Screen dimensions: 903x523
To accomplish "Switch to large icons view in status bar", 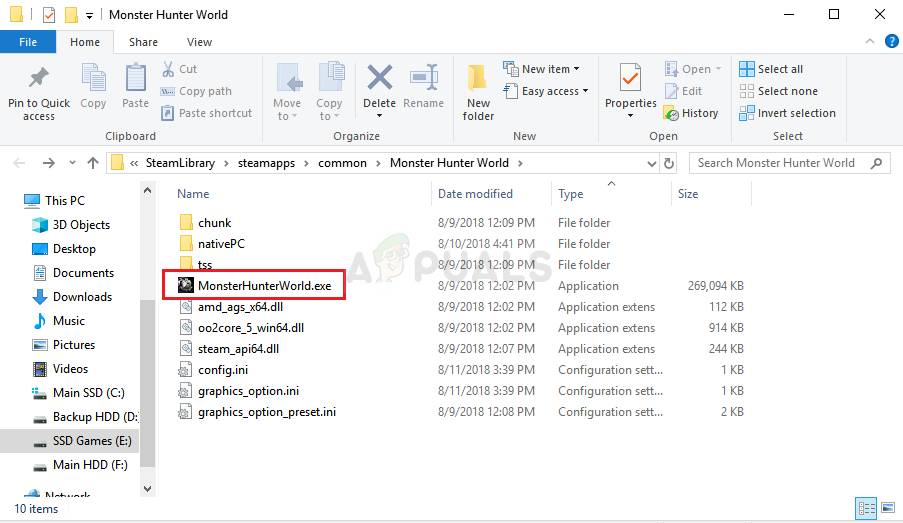I will pos(888,508).
